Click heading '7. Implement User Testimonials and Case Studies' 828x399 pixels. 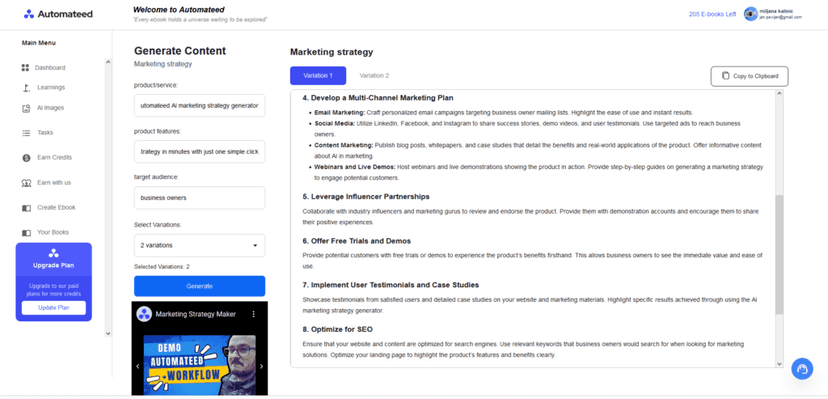tap(391, 286)
